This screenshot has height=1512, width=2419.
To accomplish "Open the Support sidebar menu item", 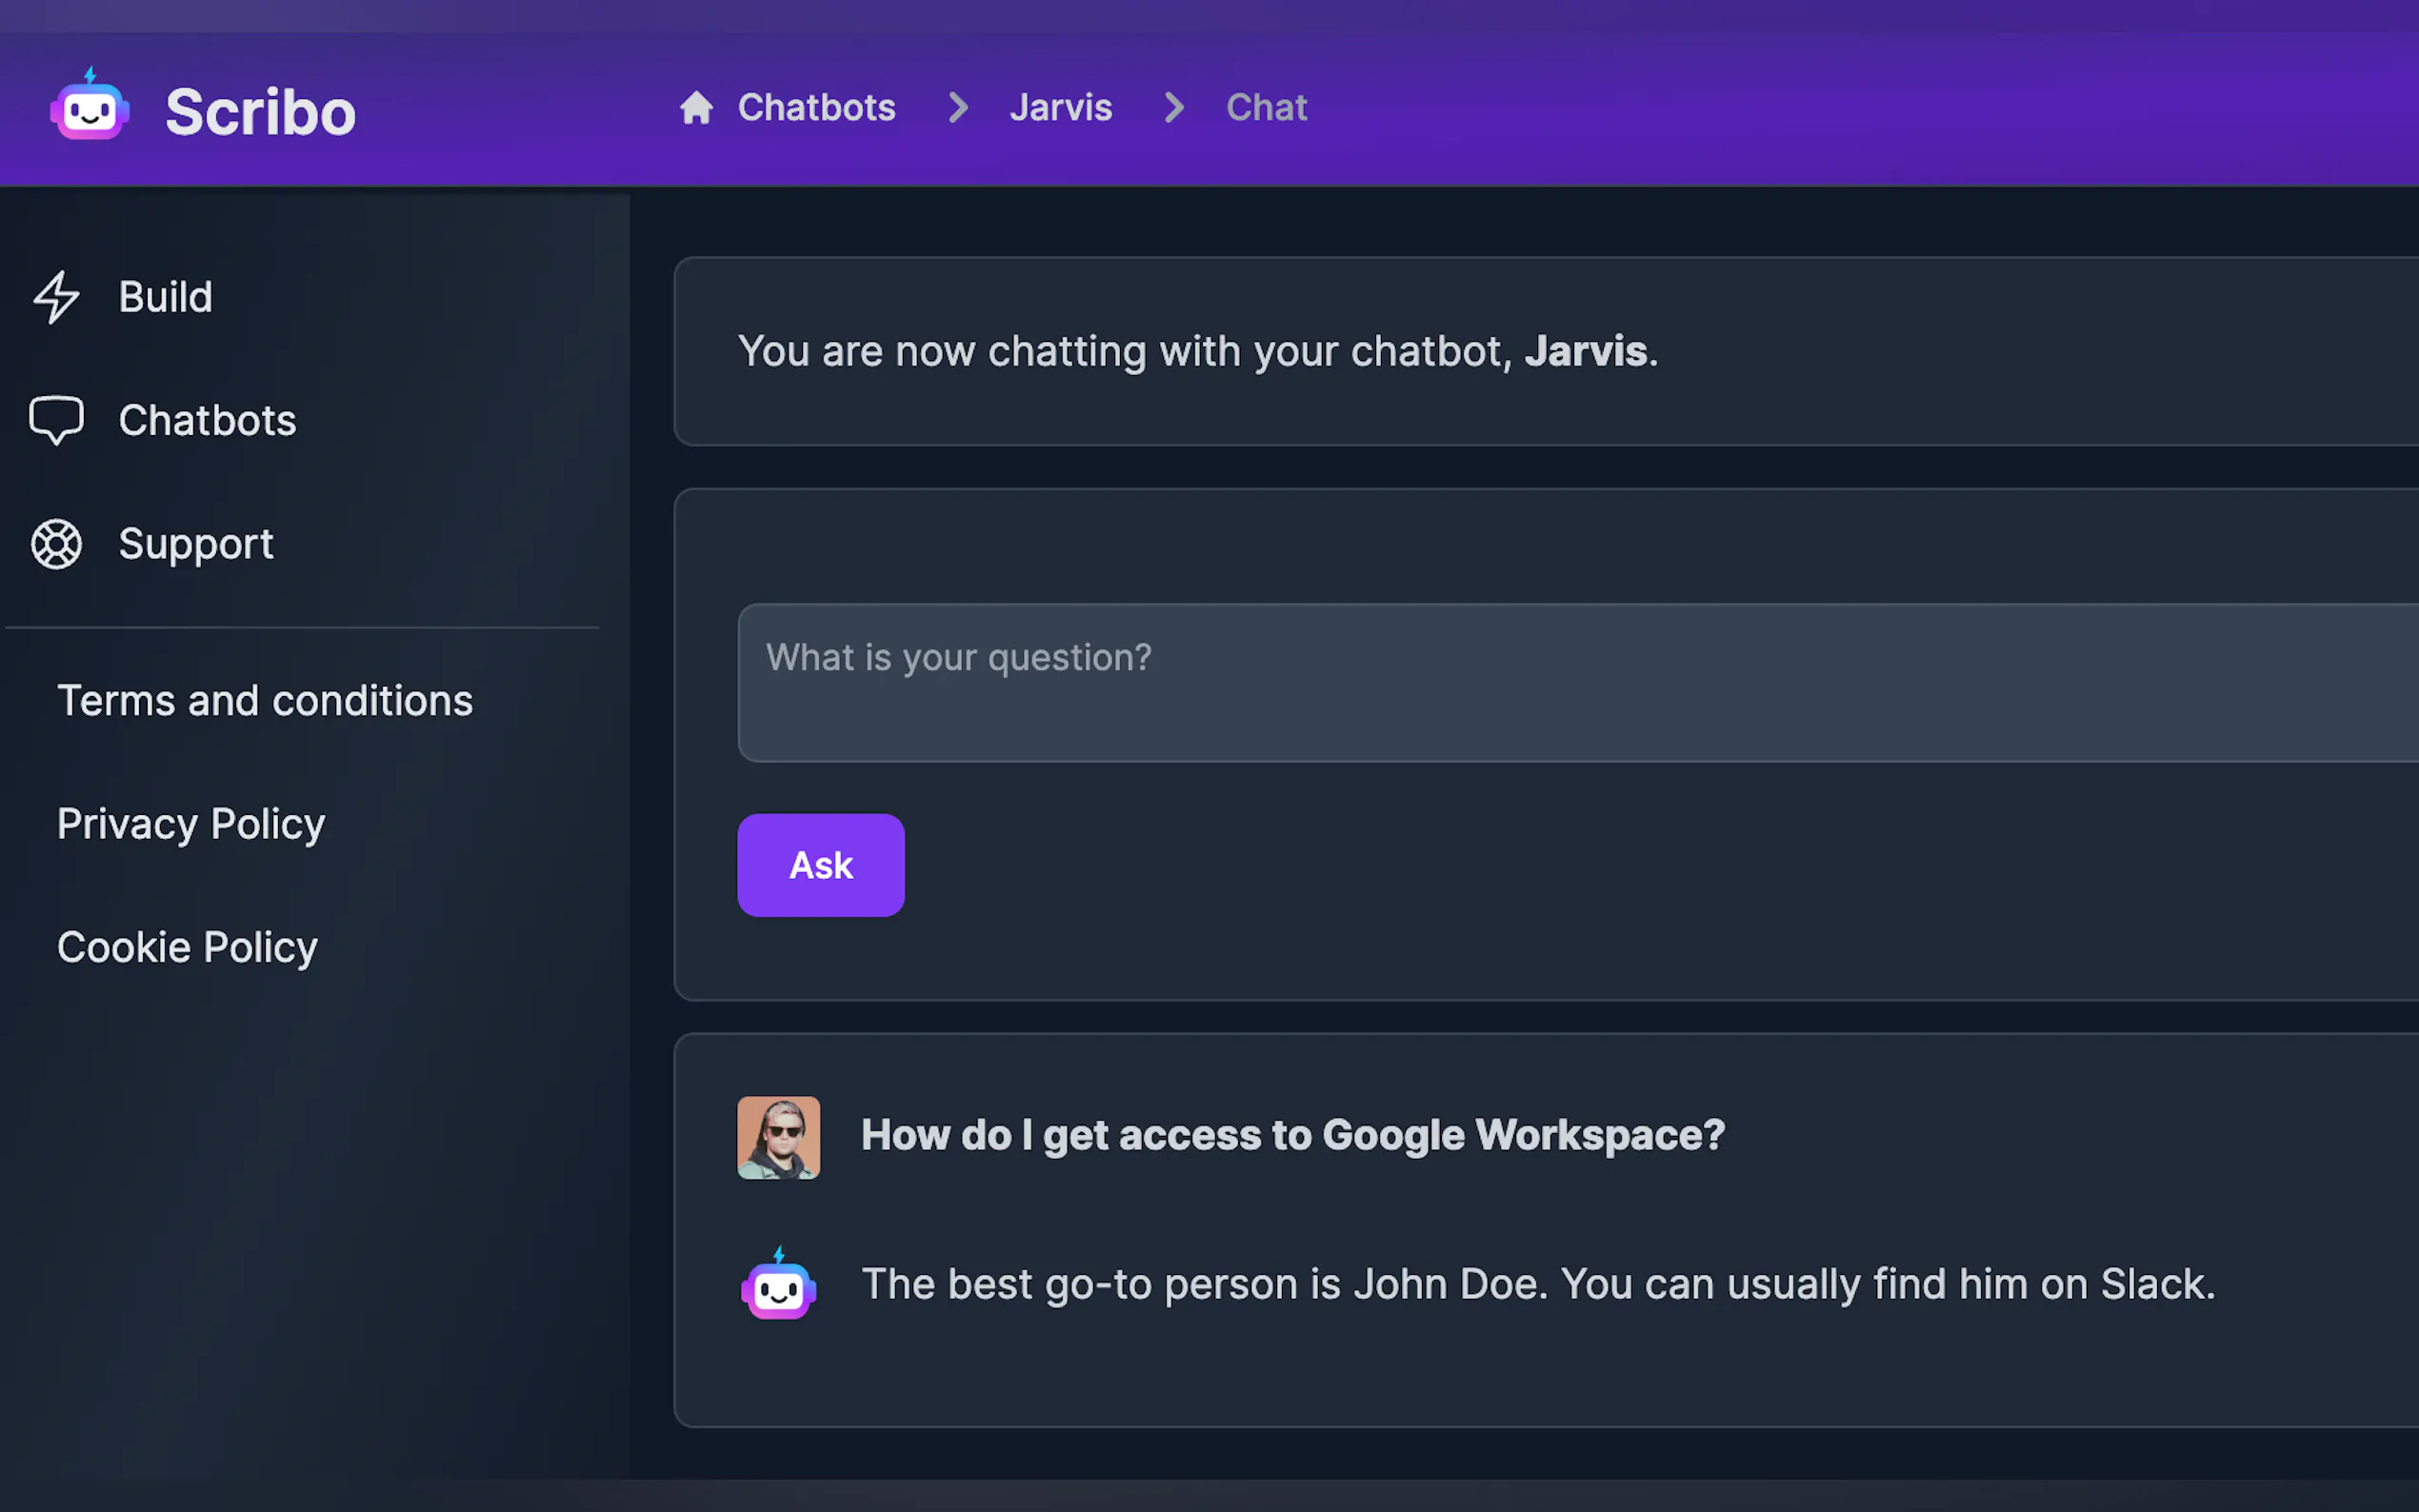I will (x=196, y=544).
